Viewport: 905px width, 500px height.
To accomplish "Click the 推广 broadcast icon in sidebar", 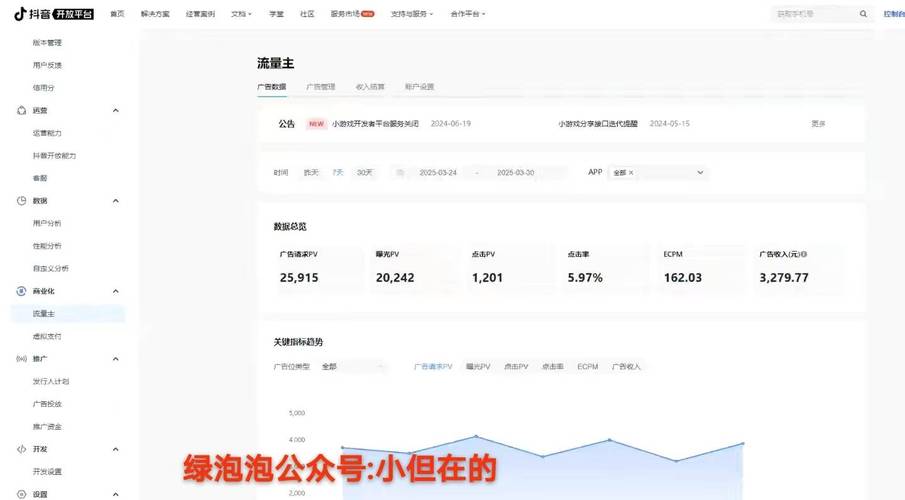I will coord(21,359).
